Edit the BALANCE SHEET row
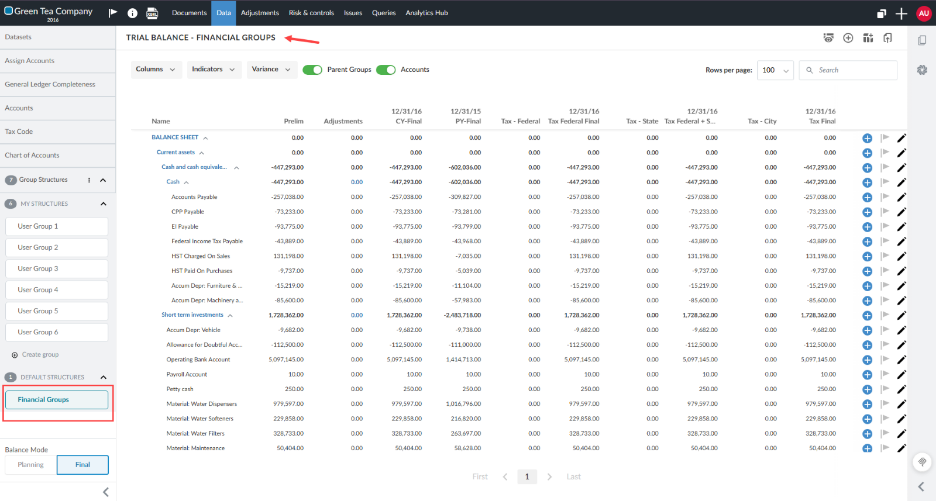Viewport: 936px width, 501px height. tap(901, 138)
